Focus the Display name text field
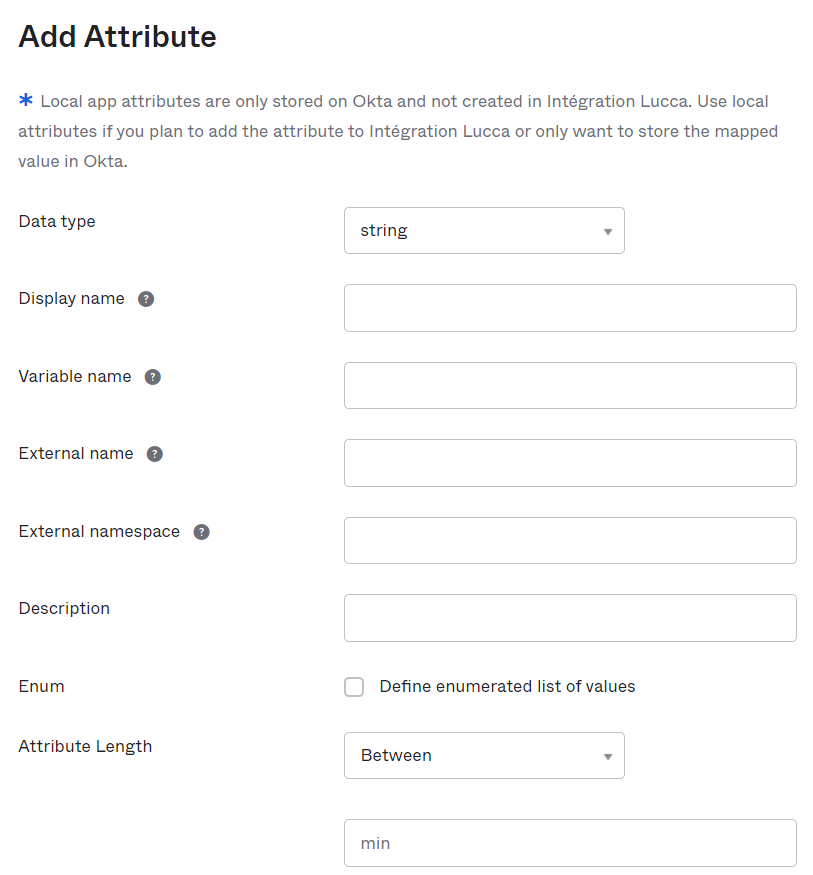Screen dimensions: 813x875 click(x=570, y=308)
